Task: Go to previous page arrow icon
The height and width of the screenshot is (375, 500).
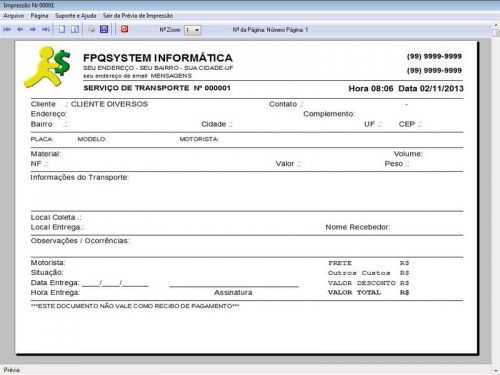Action: tap(20, 29)
